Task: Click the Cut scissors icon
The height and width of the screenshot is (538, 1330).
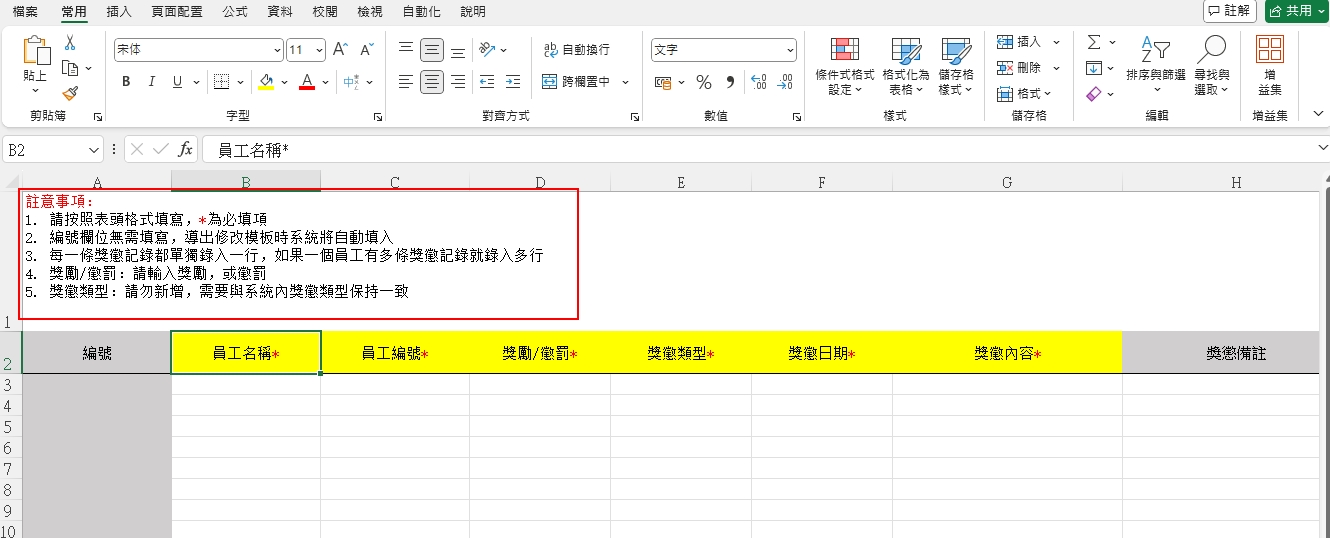Action: pyautogui.click(x=70, y=43)
